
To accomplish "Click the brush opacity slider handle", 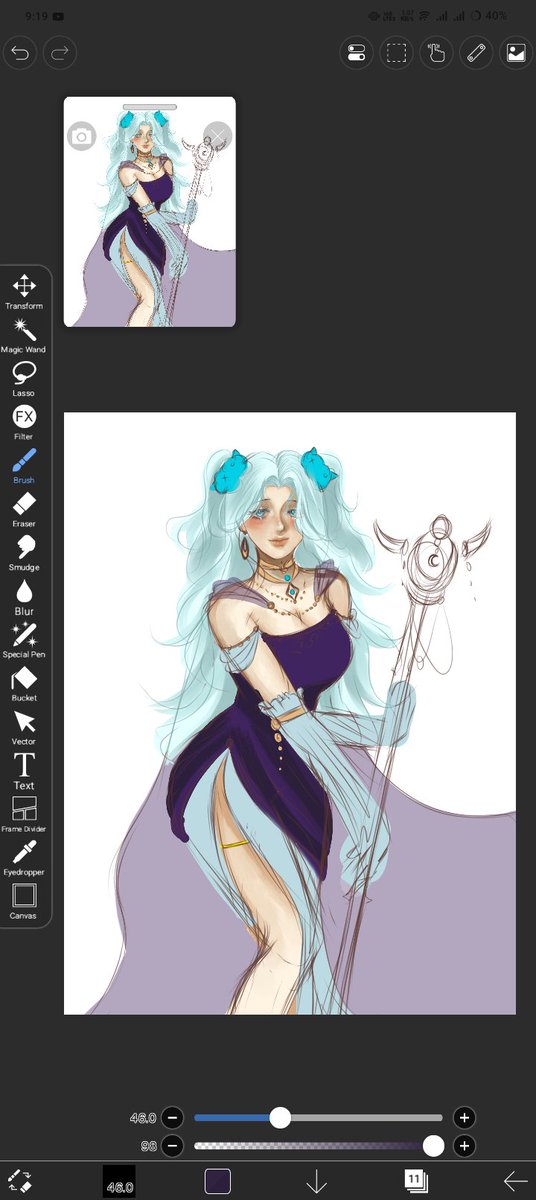I will (x=433, y=1145).
